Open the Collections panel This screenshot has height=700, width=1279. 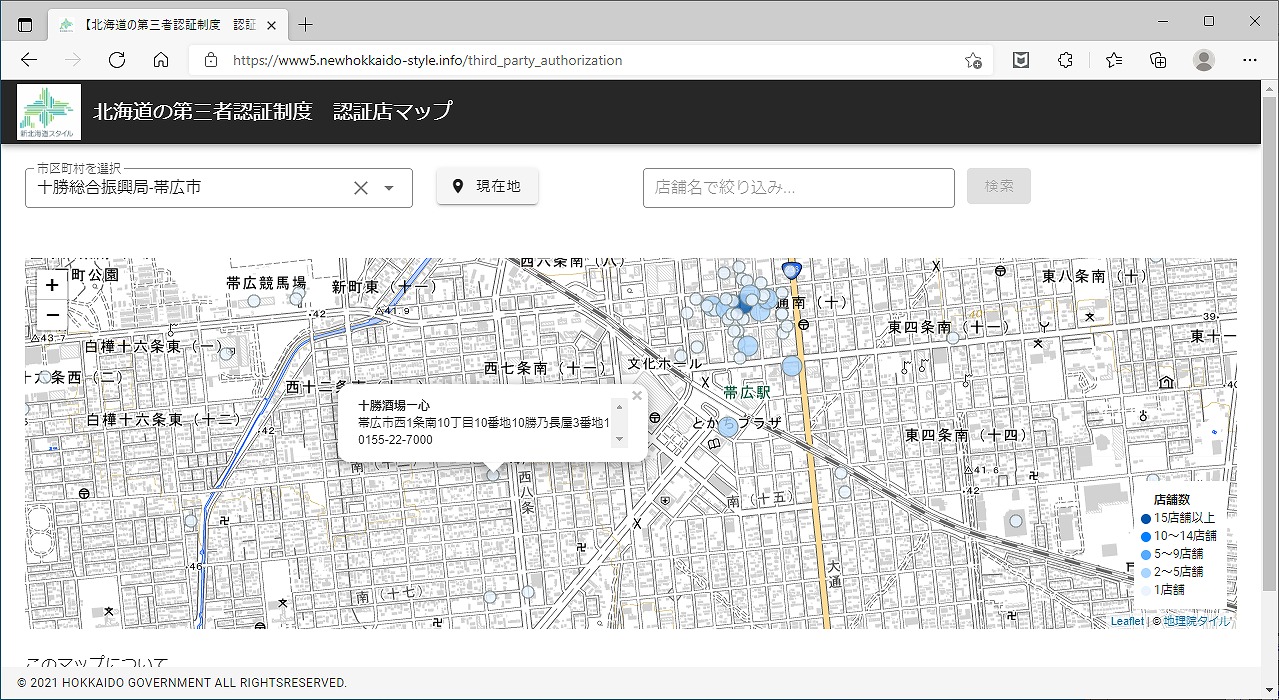tap(1158, 60)
